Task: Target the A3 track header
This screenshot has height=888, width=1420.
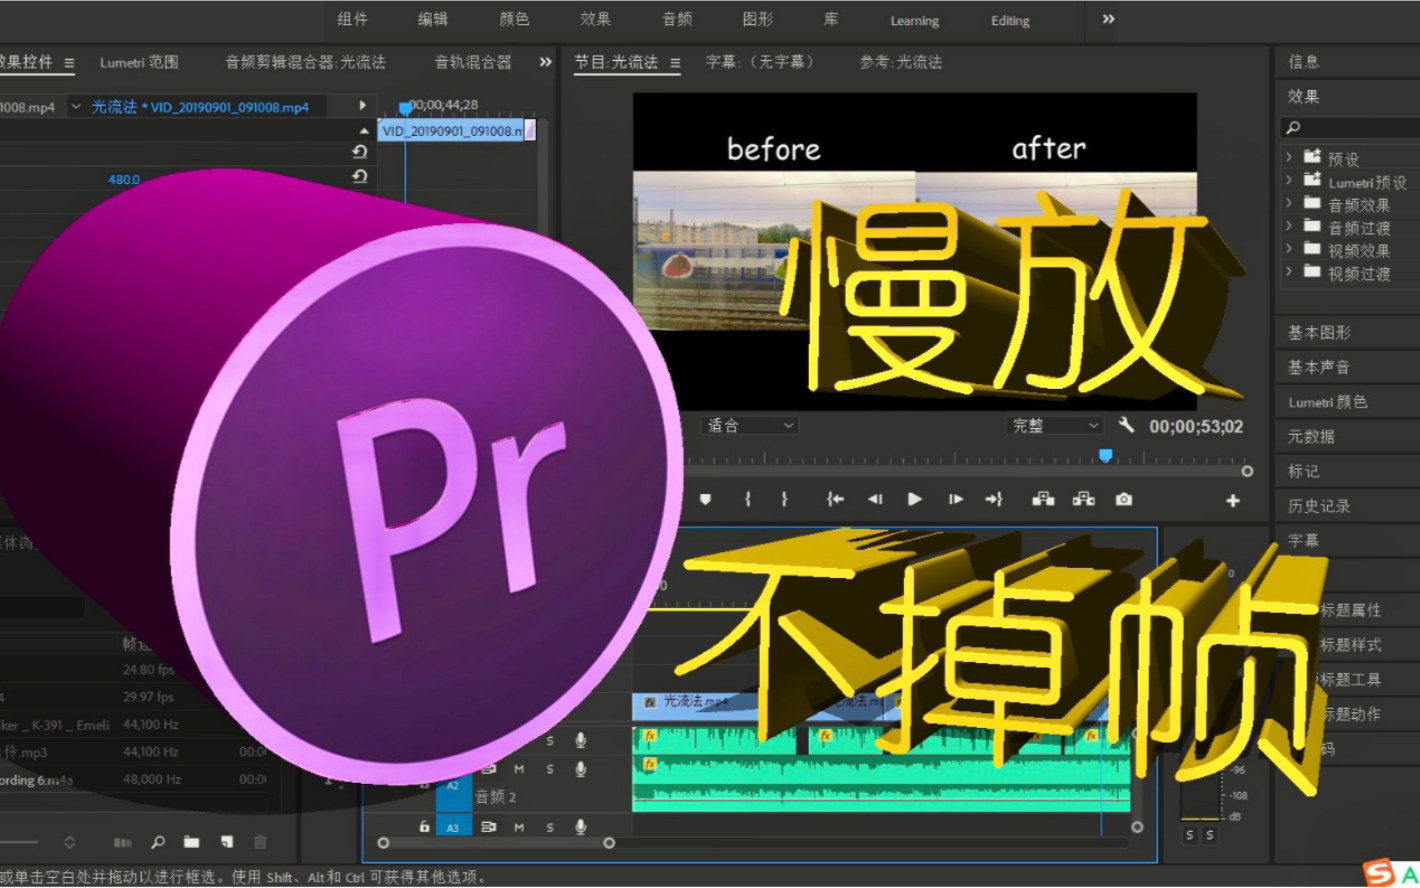Action: click(453, 827)
